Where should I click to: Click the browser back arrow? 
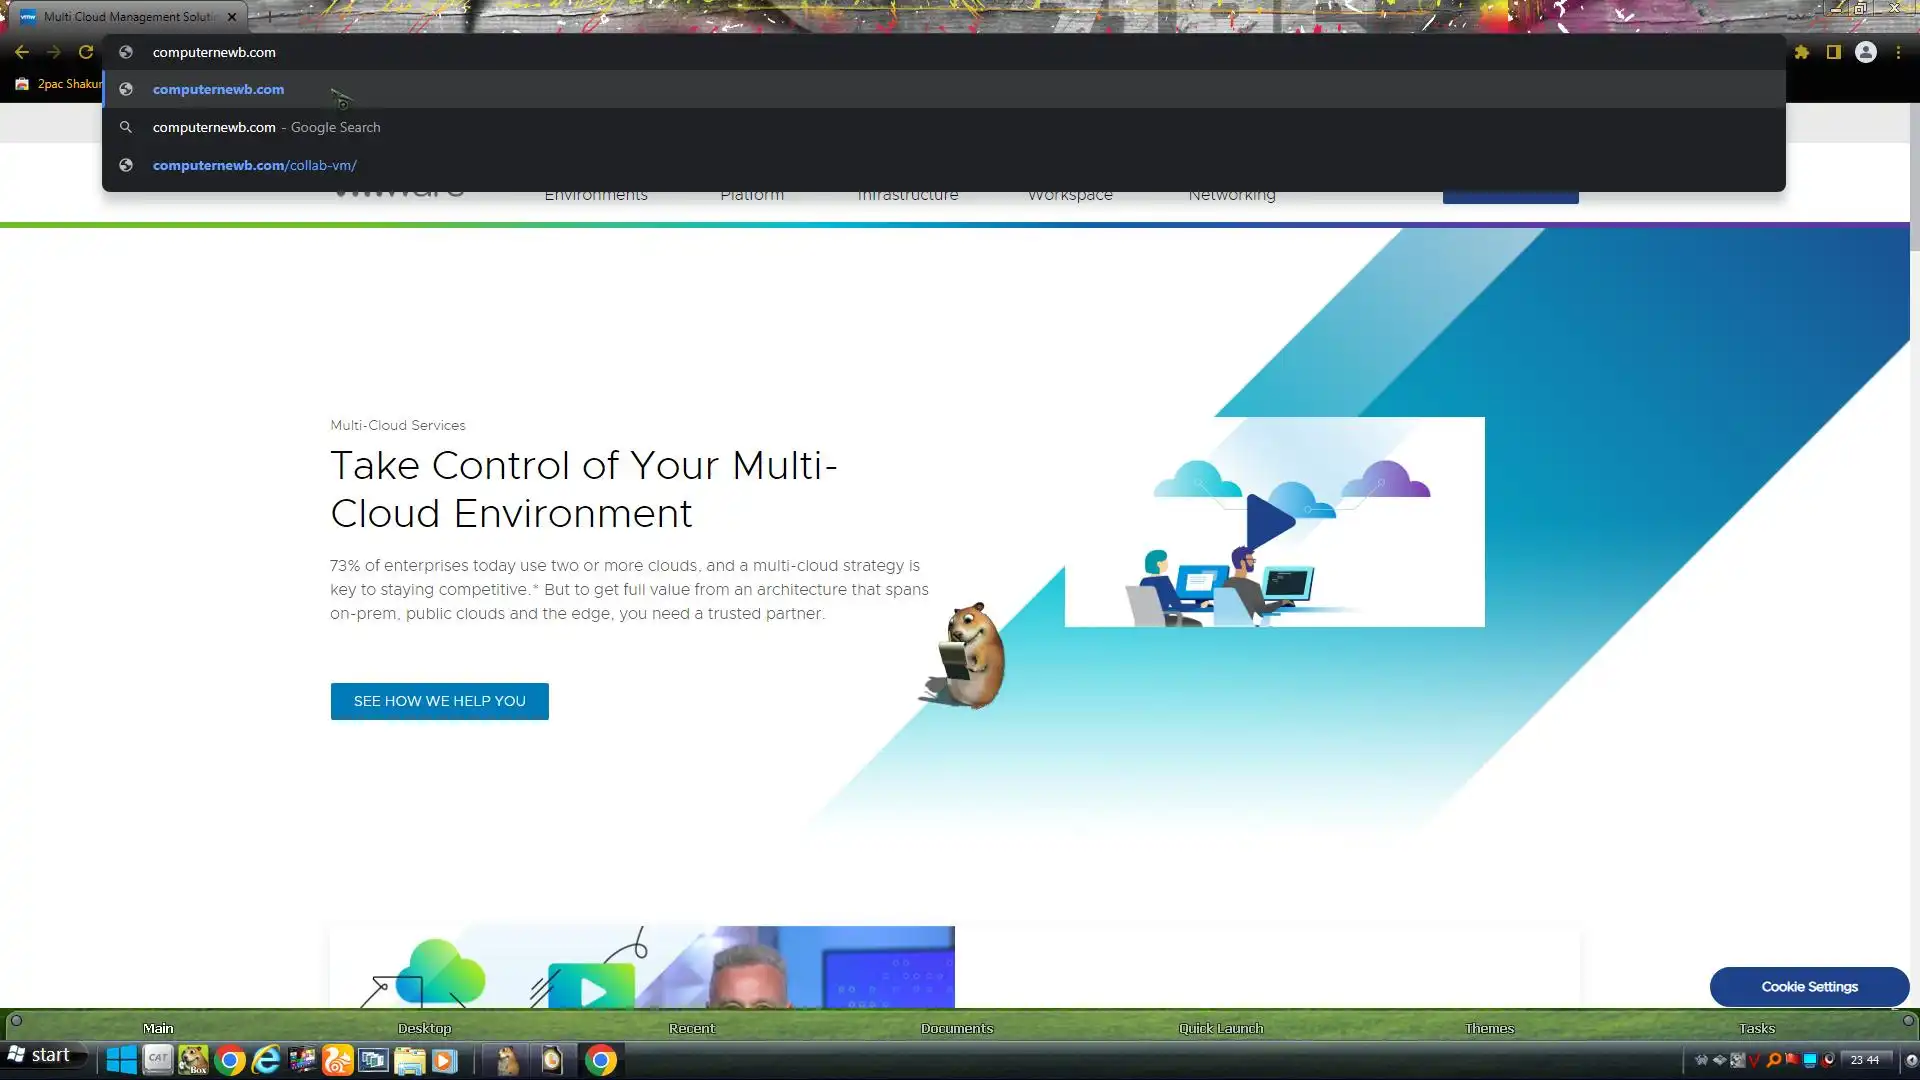point(22,52)
